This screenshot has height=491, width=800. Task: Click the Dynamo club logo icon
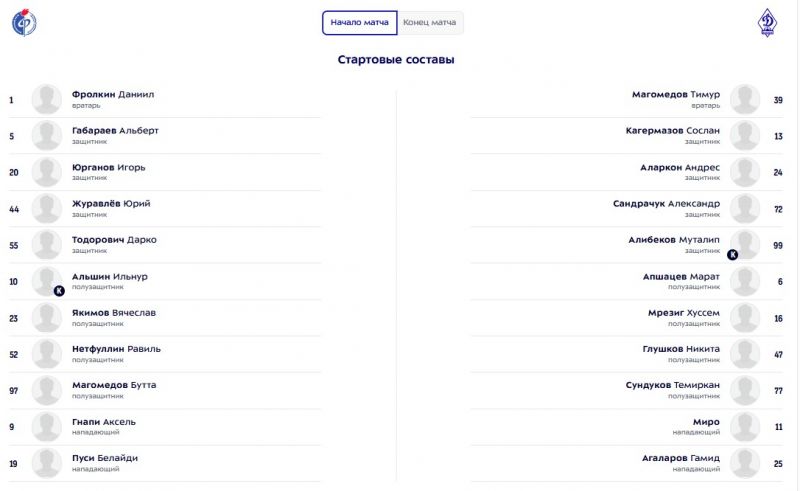click(x=767, y=23)
